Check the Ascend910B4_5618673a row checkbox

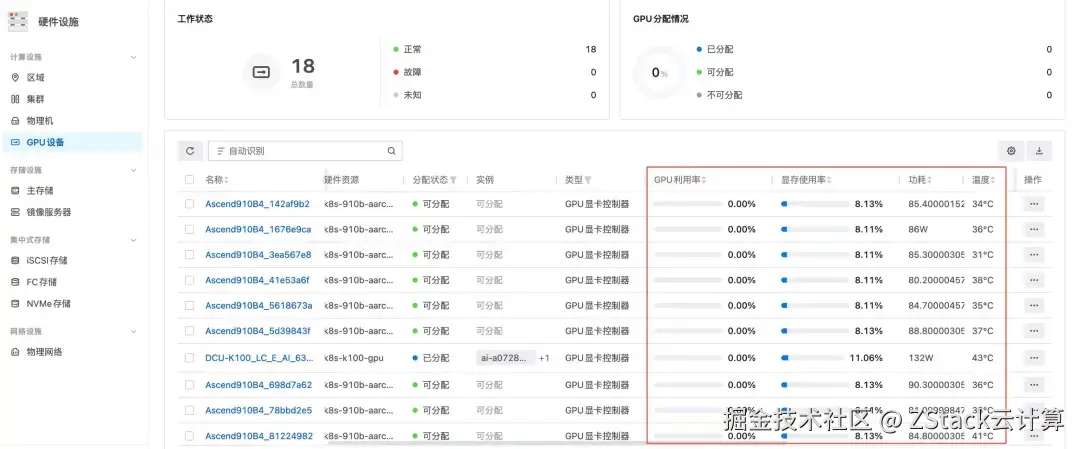pos(189,306)
